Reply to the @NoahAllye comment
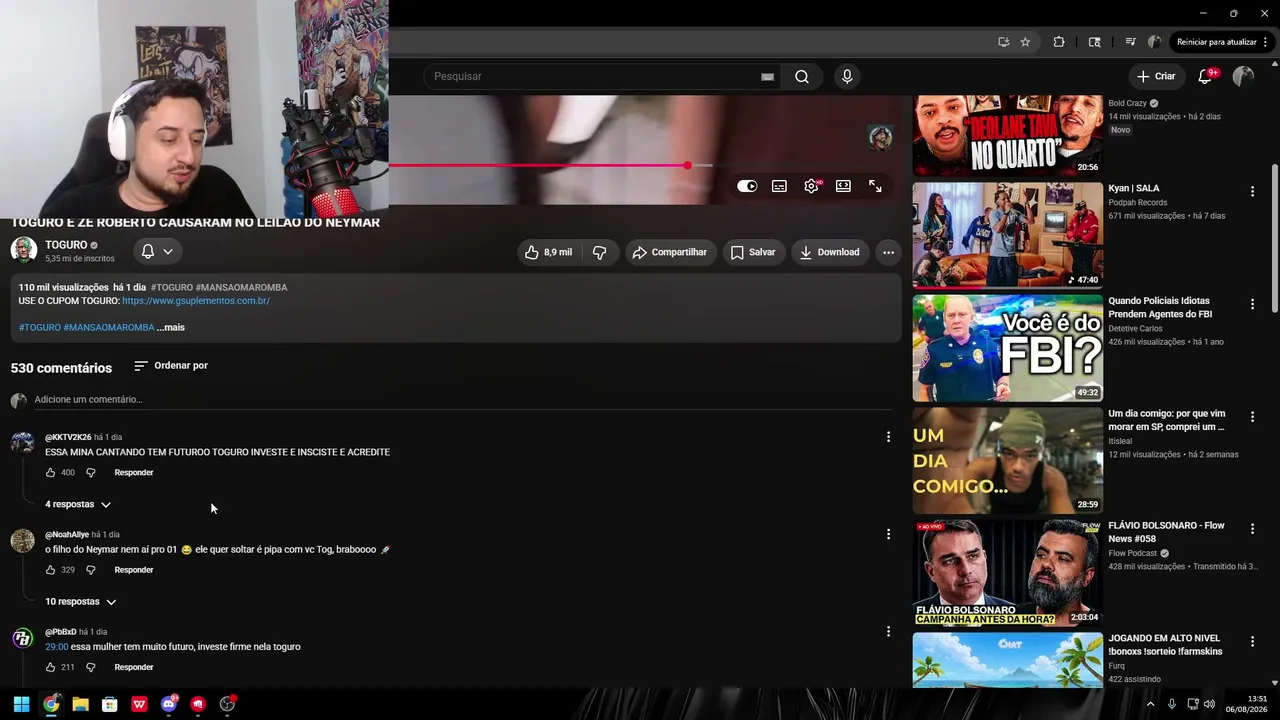The width and height of the screenshot is (1280, 720). tap(134, 570)
